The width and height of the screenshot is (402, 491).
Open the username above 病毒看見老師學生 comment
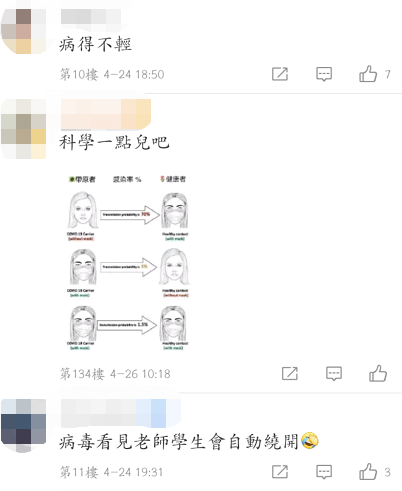[121, 413]
